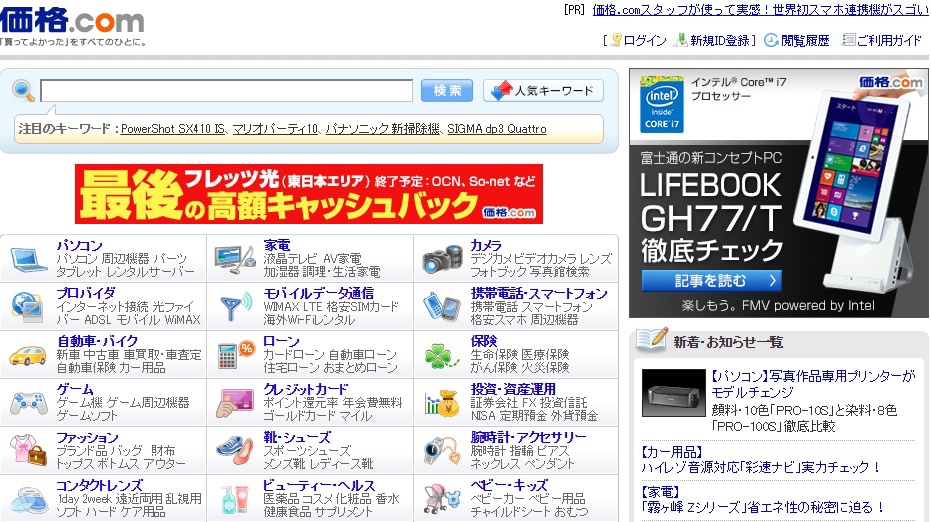Open keyword link PowerShot SX410 IS
This screenshot has width=931, height=522.
pyautogui.click(x=173, y=129)
